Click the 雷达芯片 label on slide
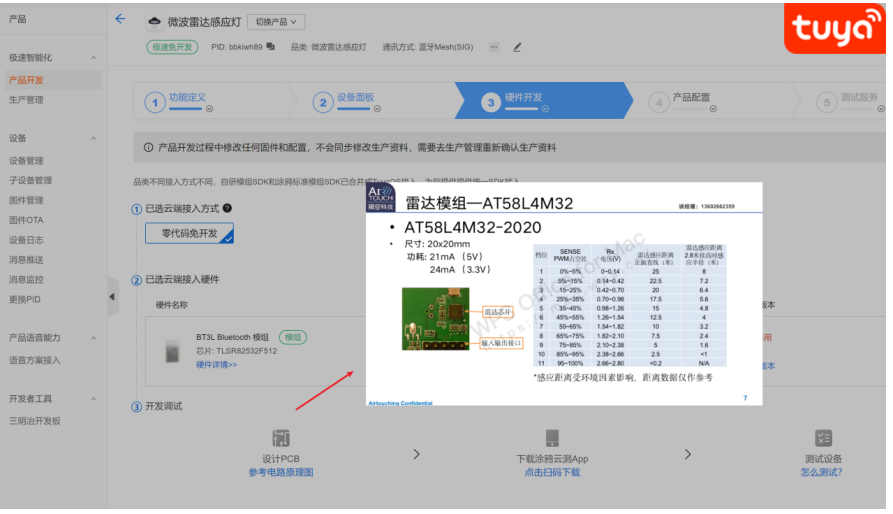 tap(498, 312)
